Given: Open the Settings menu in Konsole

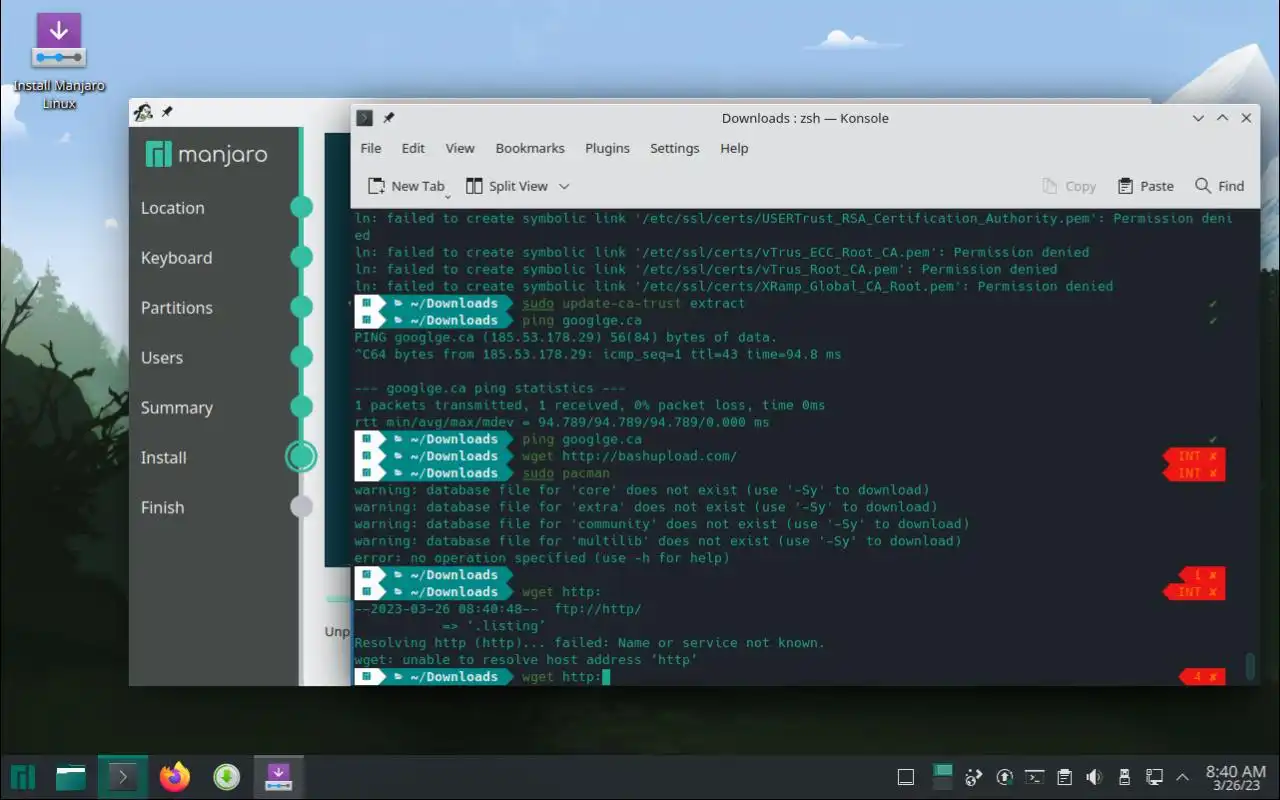Looking at the screenshot, I should [675, 148].
